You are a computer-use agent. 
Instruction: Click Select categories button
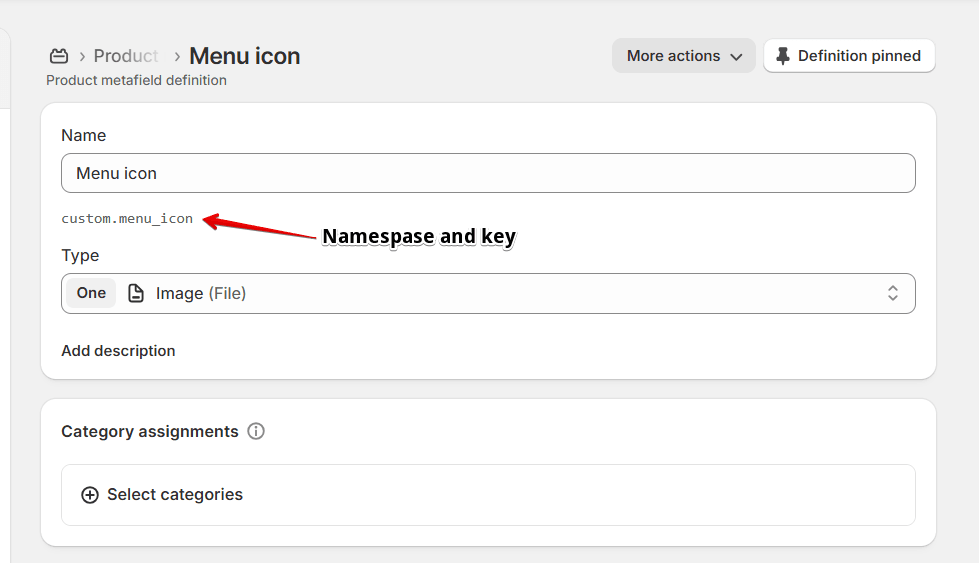pos(488,495)
